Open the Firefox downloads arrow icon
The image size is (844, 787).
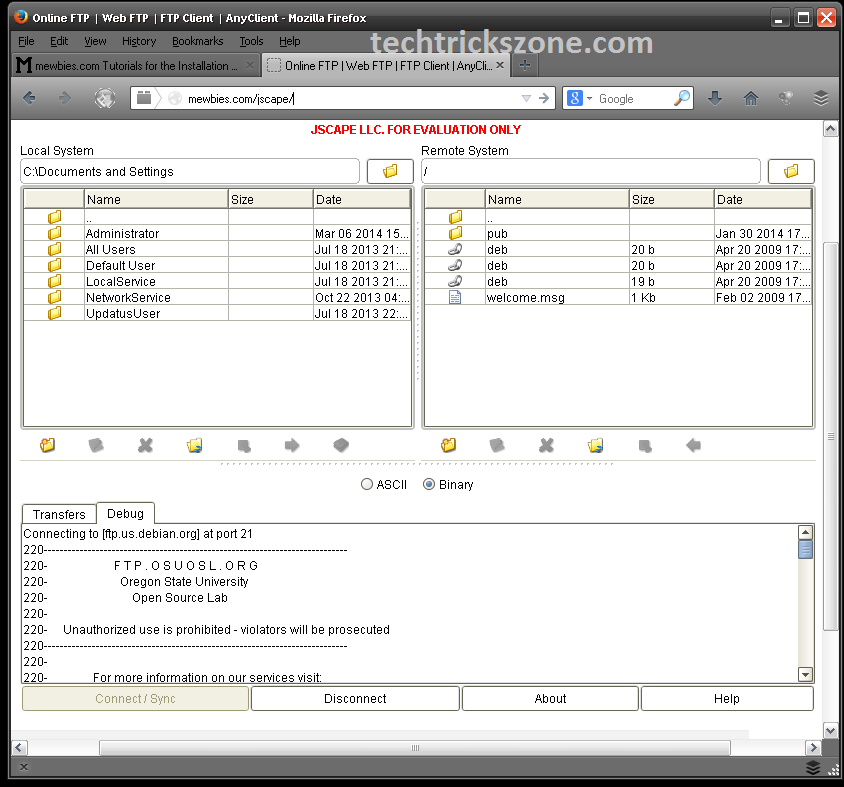coord(715,98)
